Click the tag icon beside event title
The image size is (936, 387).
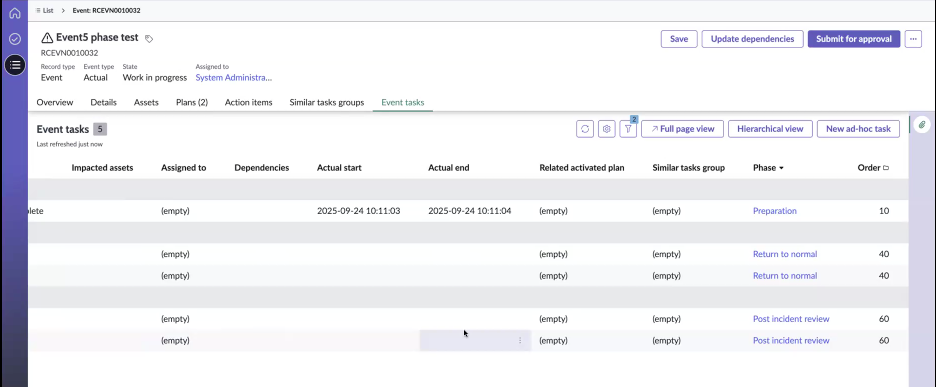click(149, 38)
